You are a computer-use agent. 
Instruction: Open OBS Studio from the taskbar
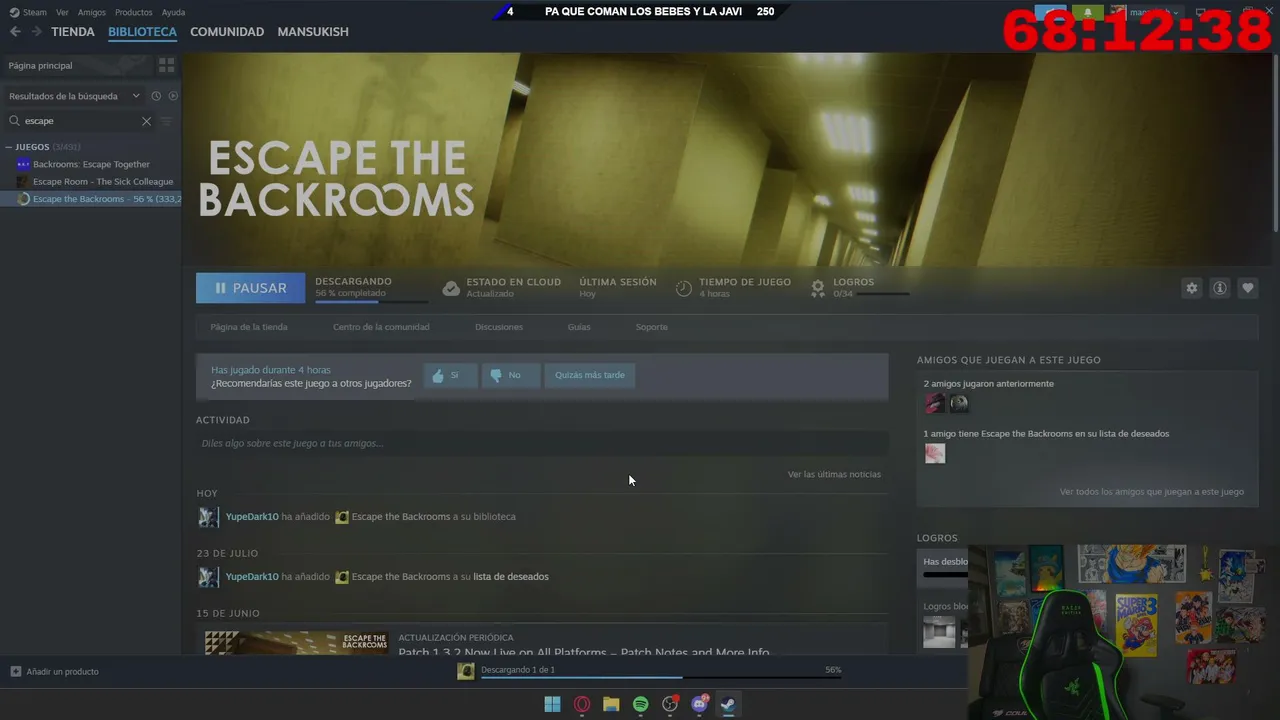click(x=670, y=704)
